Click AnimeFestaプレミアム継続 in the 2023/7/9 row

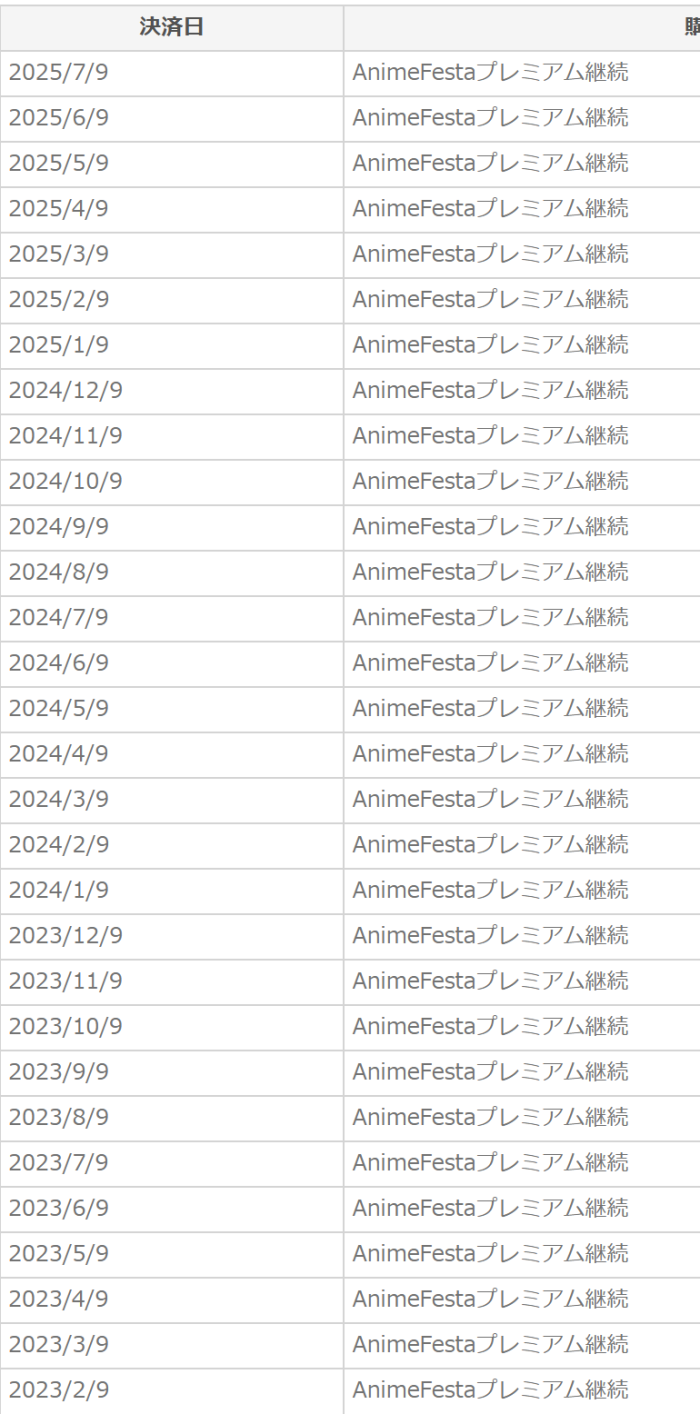[490, 1162]
